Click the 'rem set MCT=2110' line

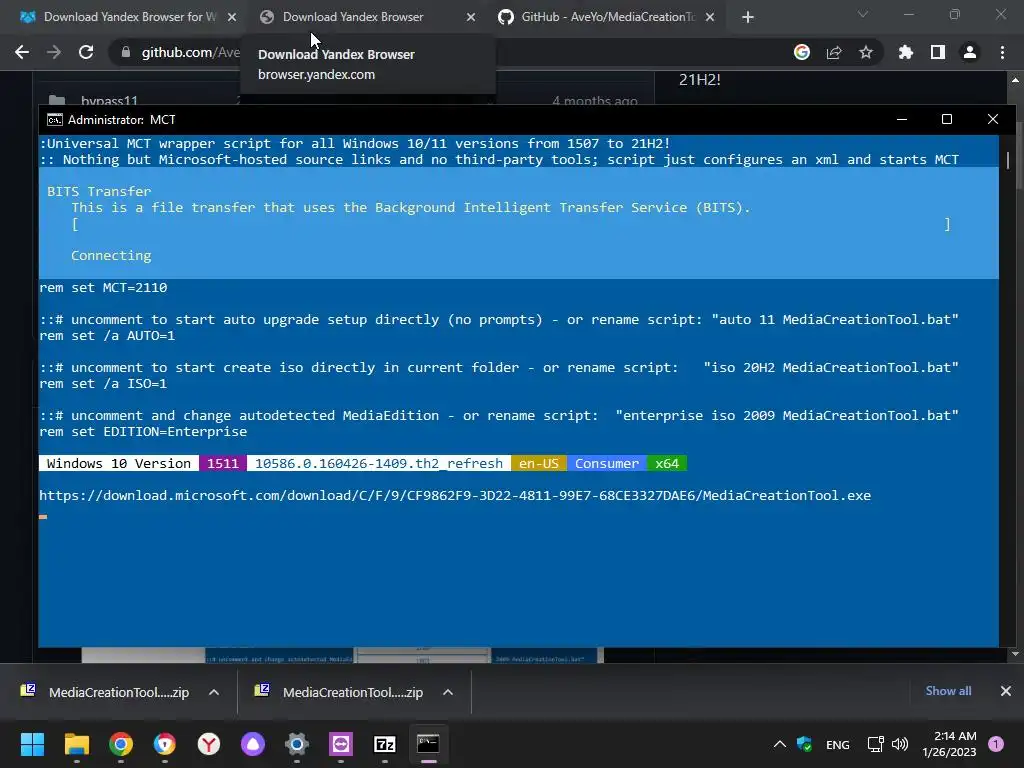103,288
